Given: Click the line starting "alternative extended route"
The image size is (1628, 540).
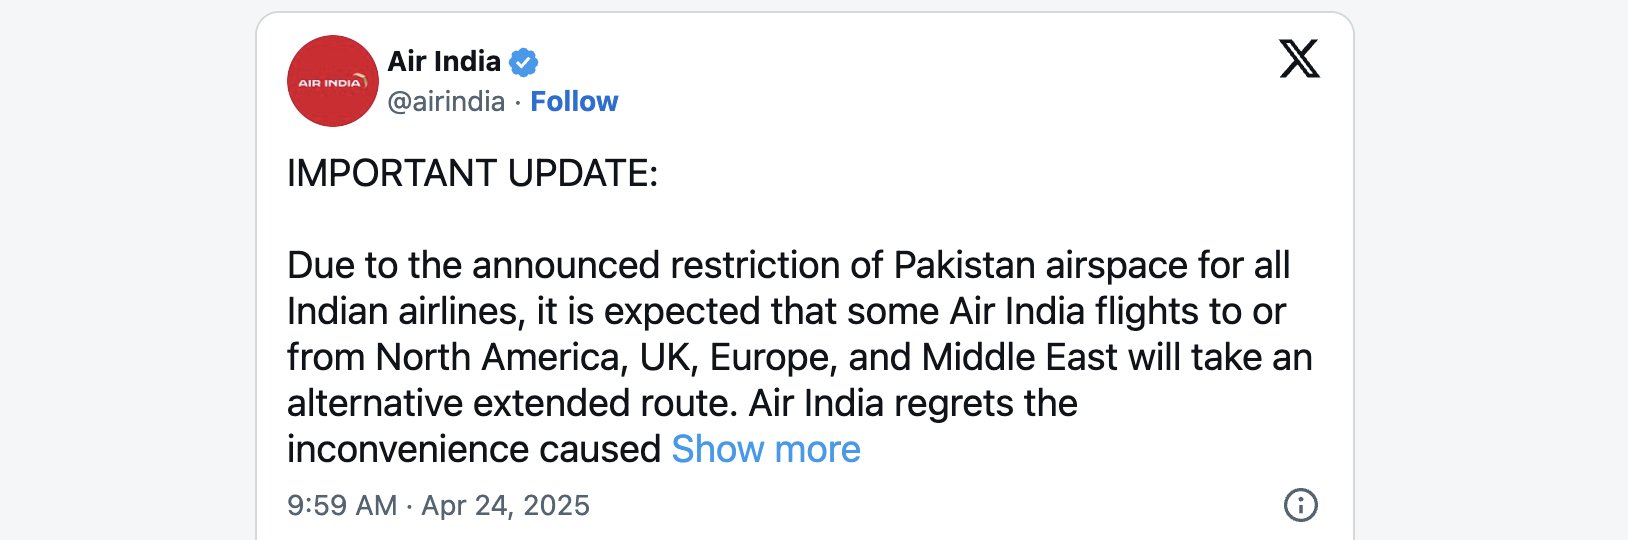Looking at the screenshot, I should point(682,403).
